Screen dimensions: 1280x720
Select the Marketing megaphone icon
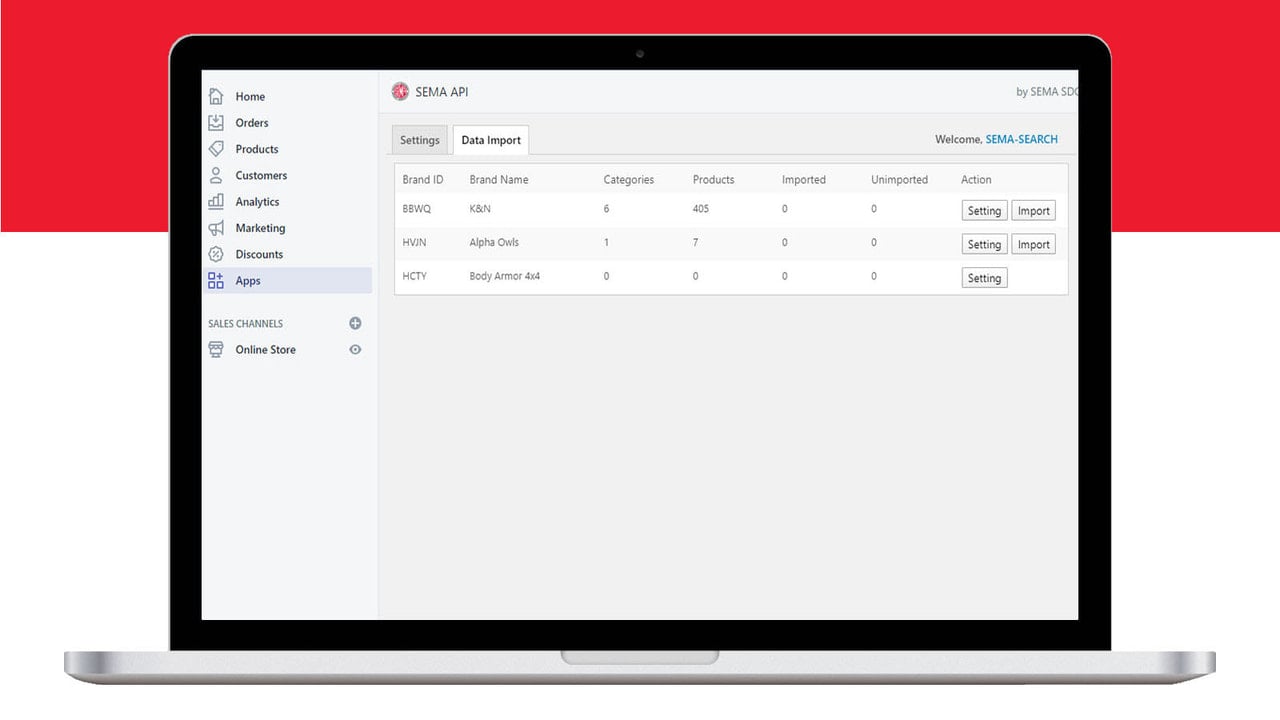click(216, 228)
